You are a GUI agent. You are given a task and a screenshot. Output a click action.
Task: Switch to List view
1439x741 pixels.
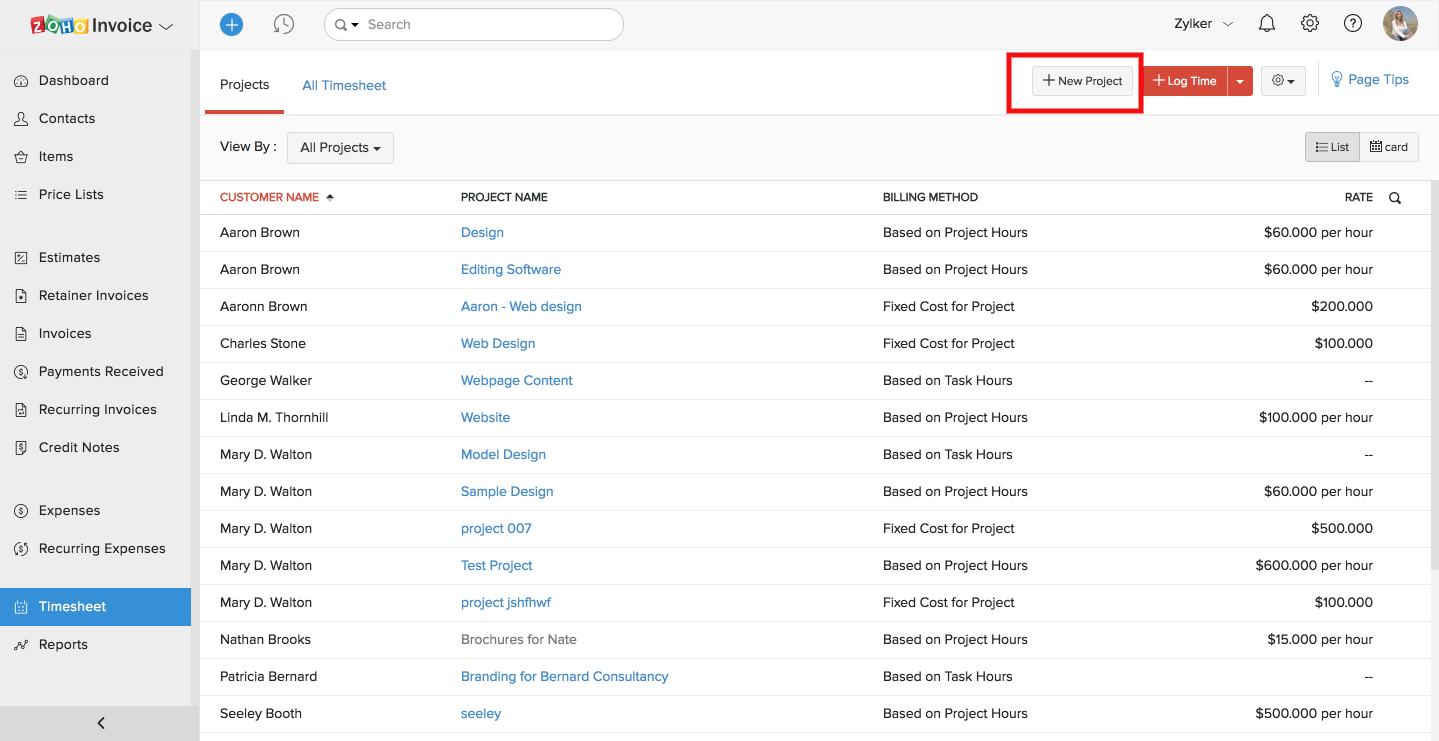1332,147
